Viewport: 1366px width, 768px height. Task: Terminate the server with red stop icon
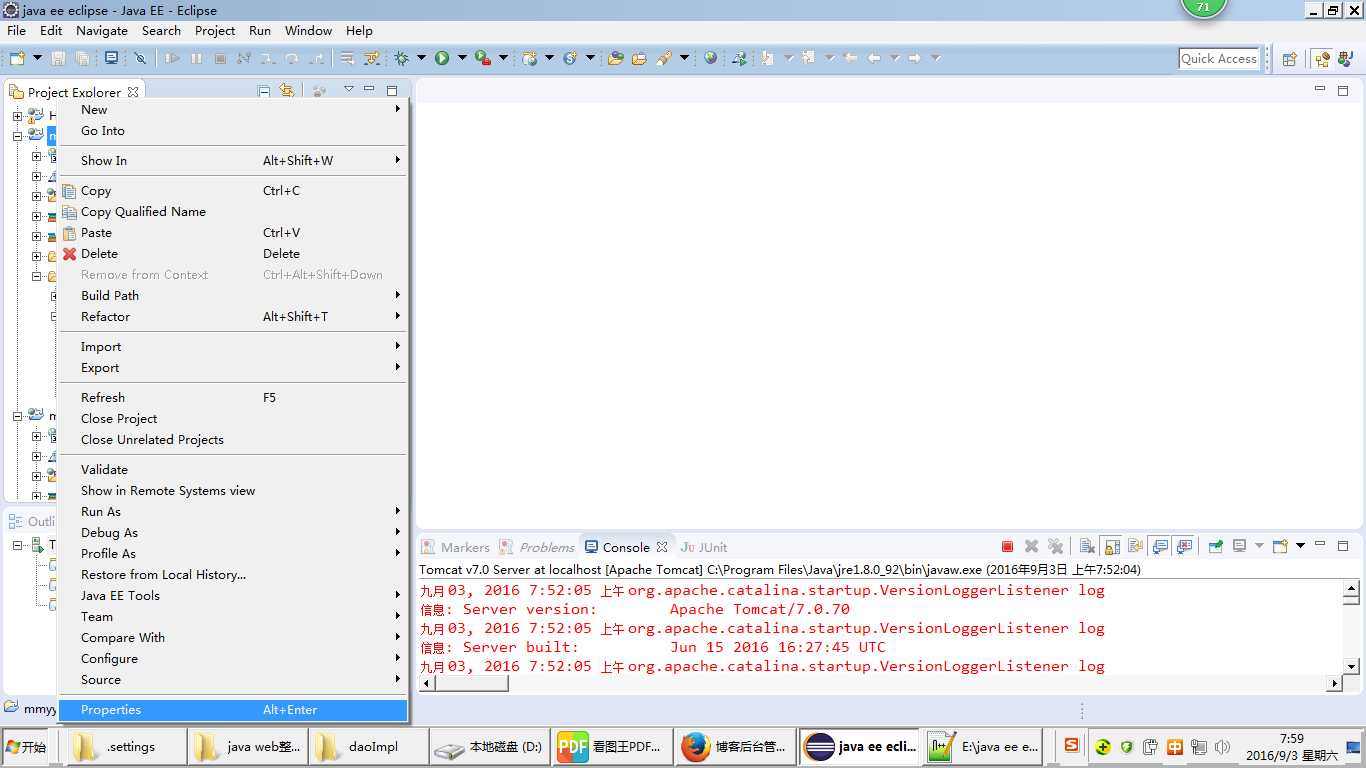[1008, 547]
